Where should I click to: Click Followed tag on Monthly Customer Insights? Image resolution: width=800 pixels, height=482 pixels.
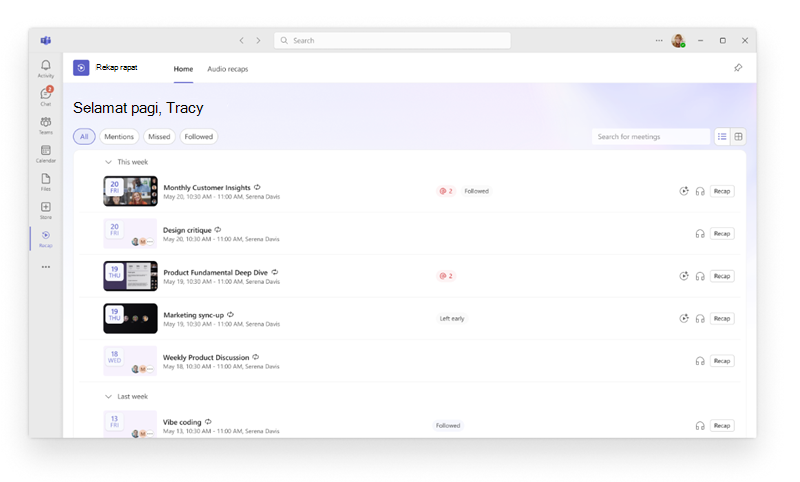pos(477,191)
